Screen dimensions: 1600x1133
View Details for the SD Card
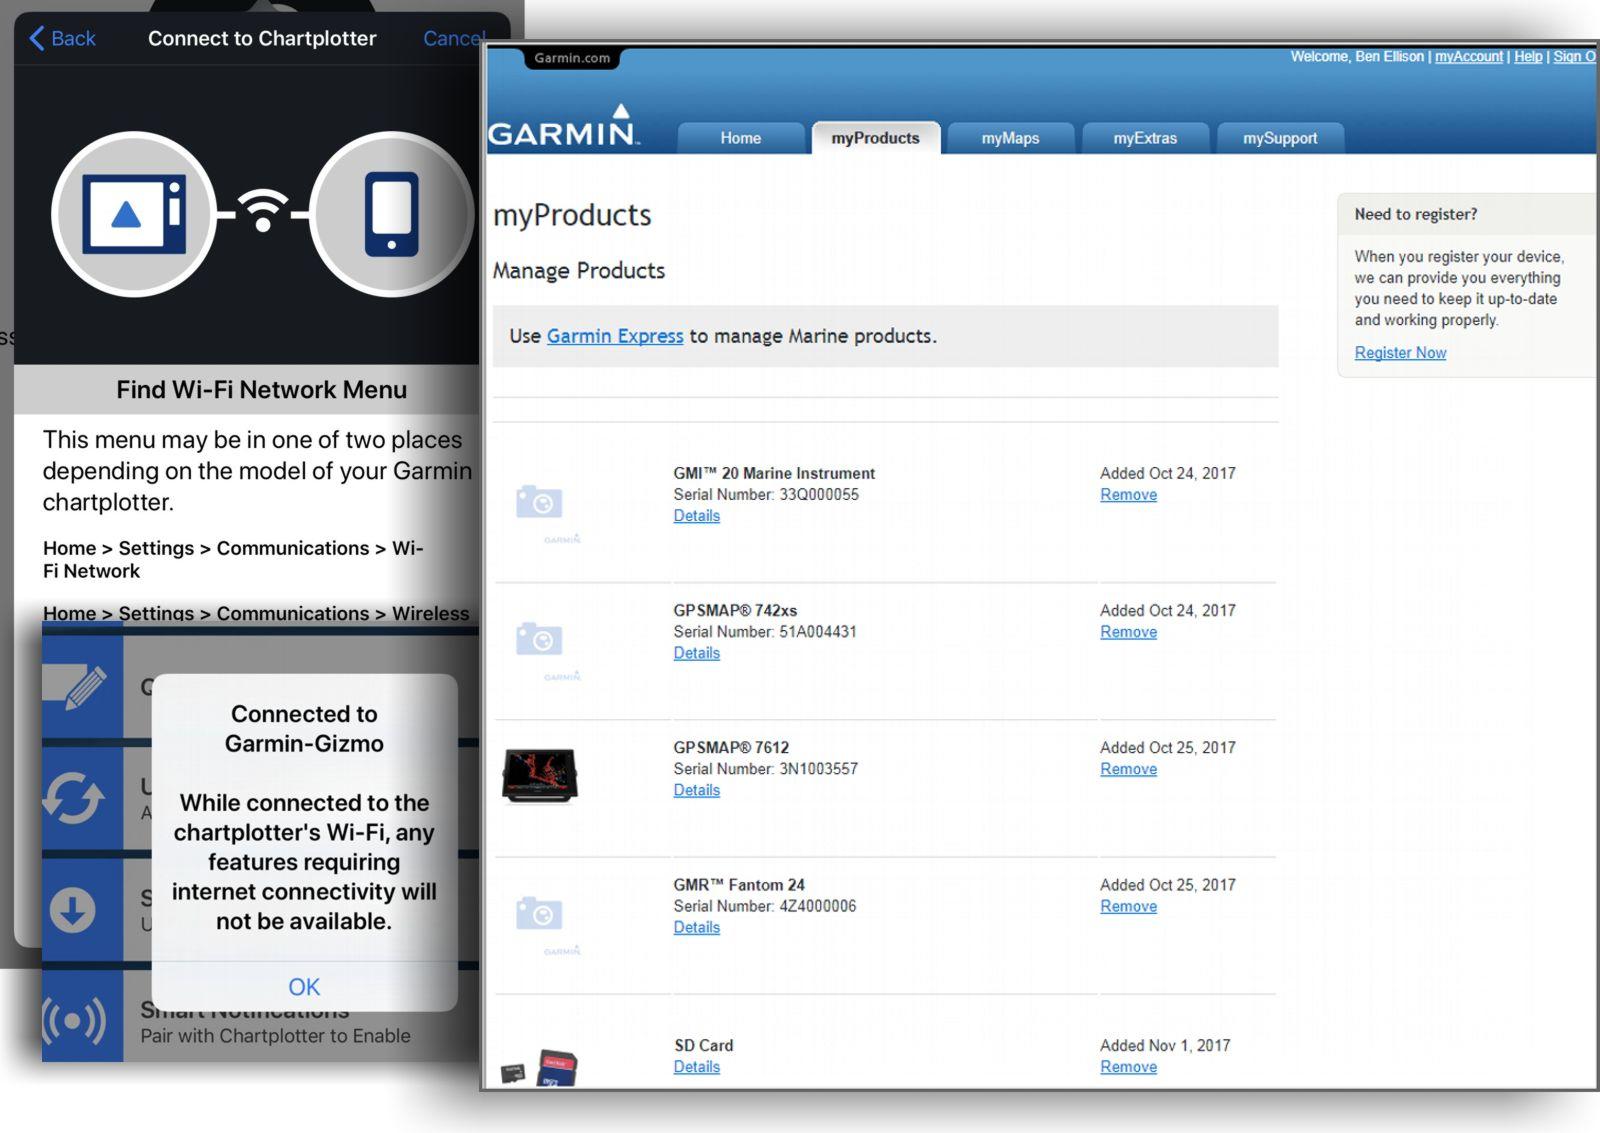(696, 1067)
